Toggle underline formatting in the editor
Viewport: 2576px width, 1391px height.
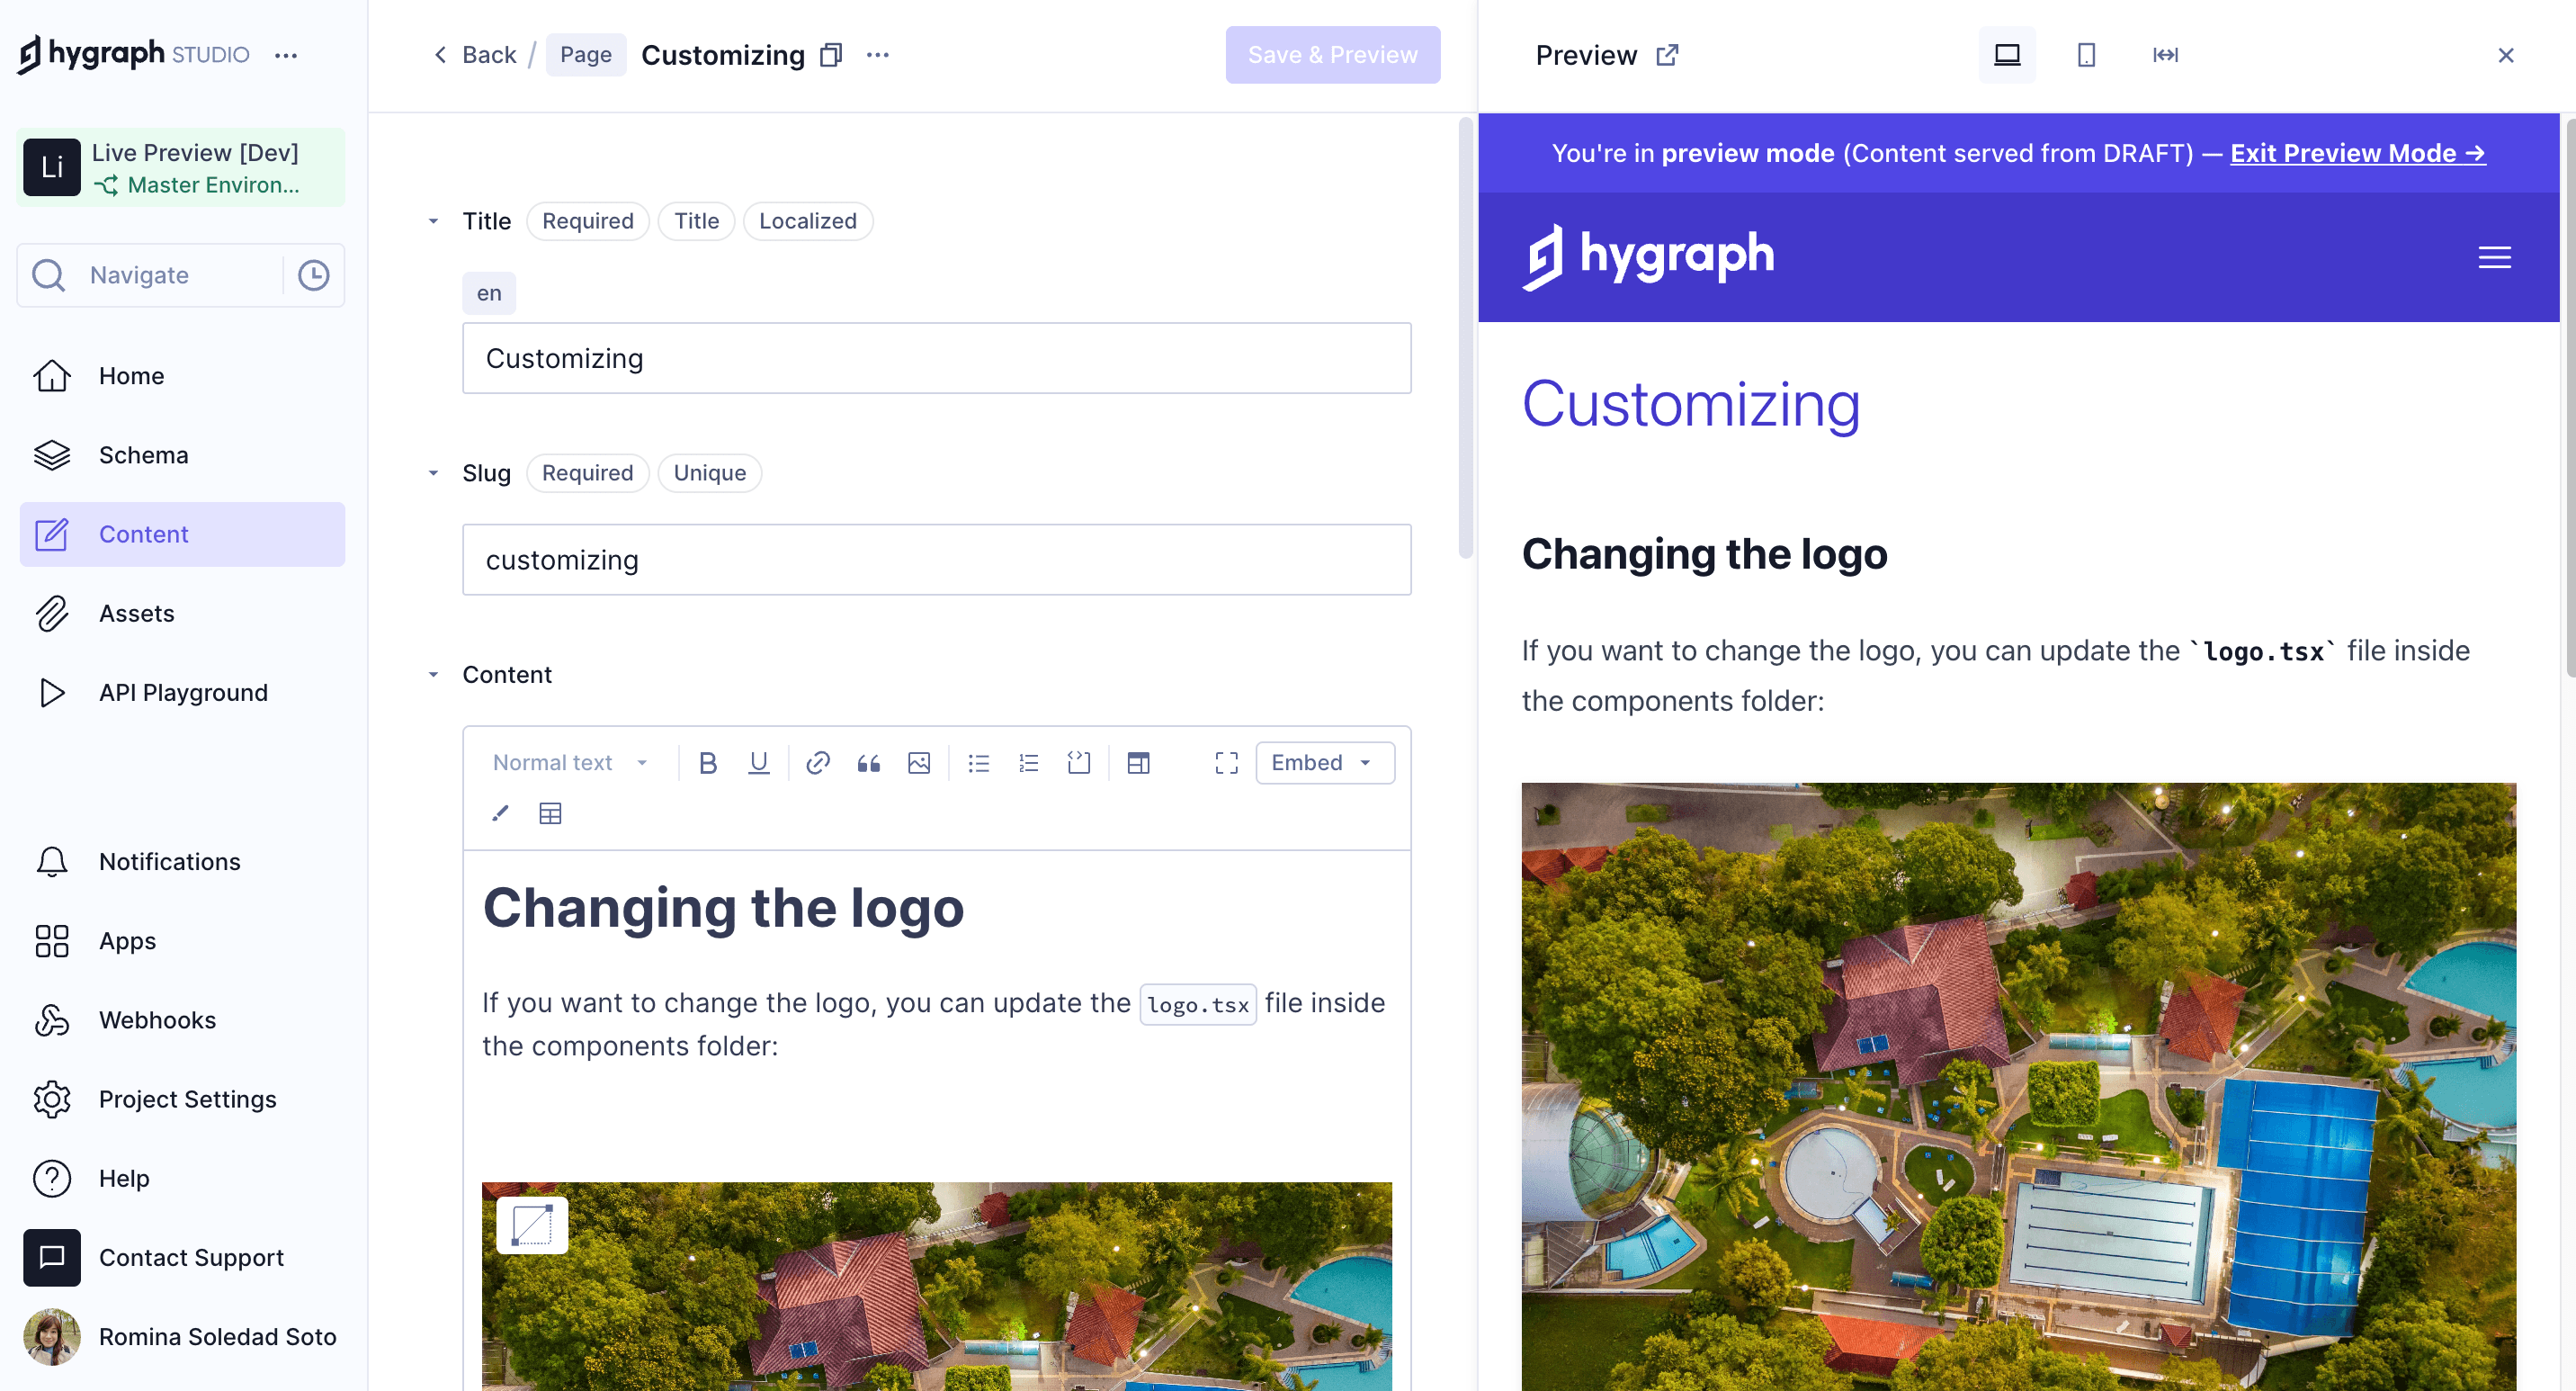(758, 763)
